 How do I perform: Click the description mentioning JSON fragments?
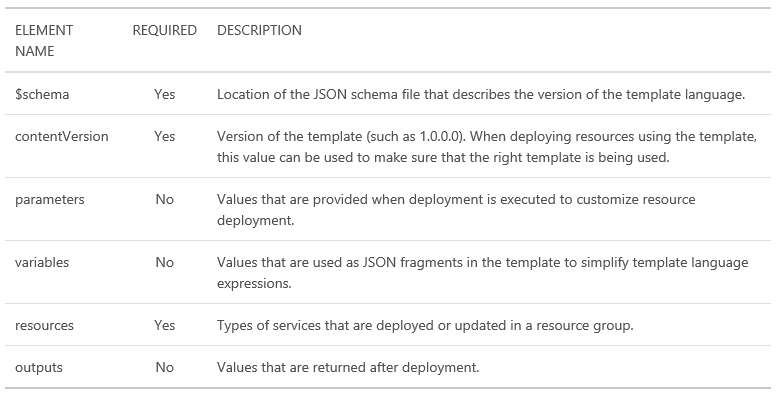point(482,273)
